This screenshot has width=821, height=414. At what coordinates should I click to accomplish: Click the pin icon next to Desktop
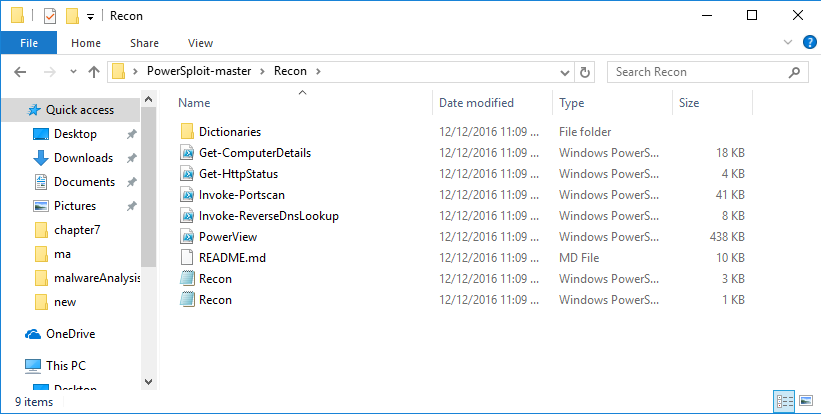[131, 135]
